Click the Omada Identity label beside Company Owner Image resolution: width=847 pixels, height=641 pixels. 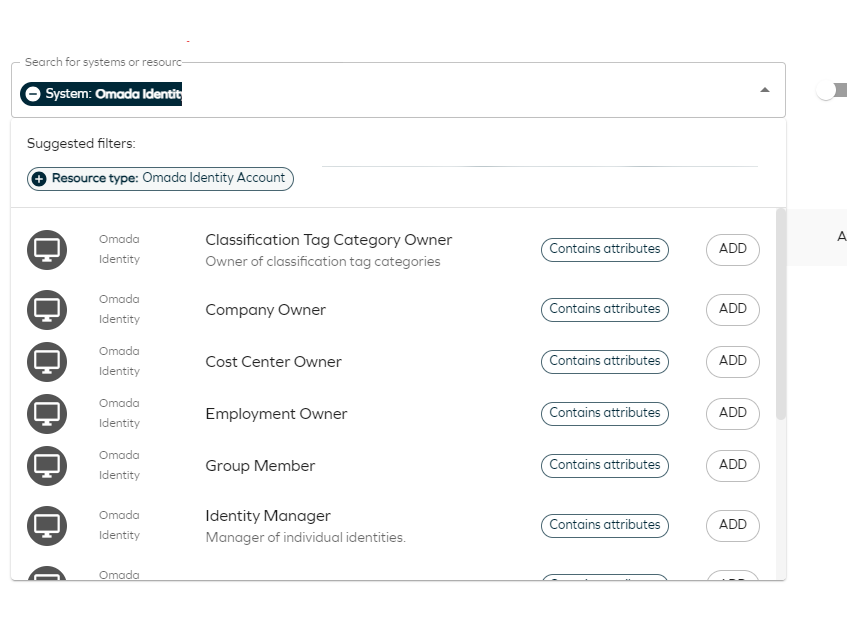click(119, 309)
